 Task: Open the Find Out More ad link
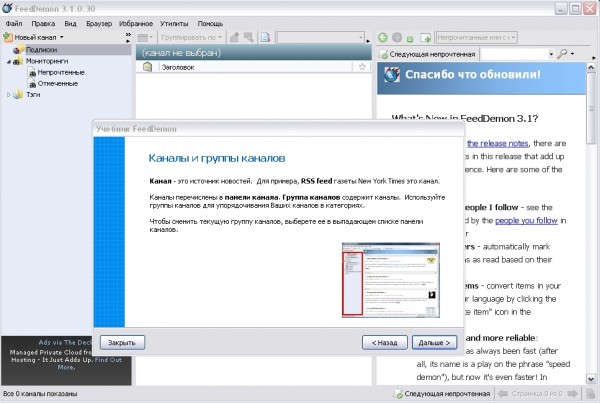point(90,364)
